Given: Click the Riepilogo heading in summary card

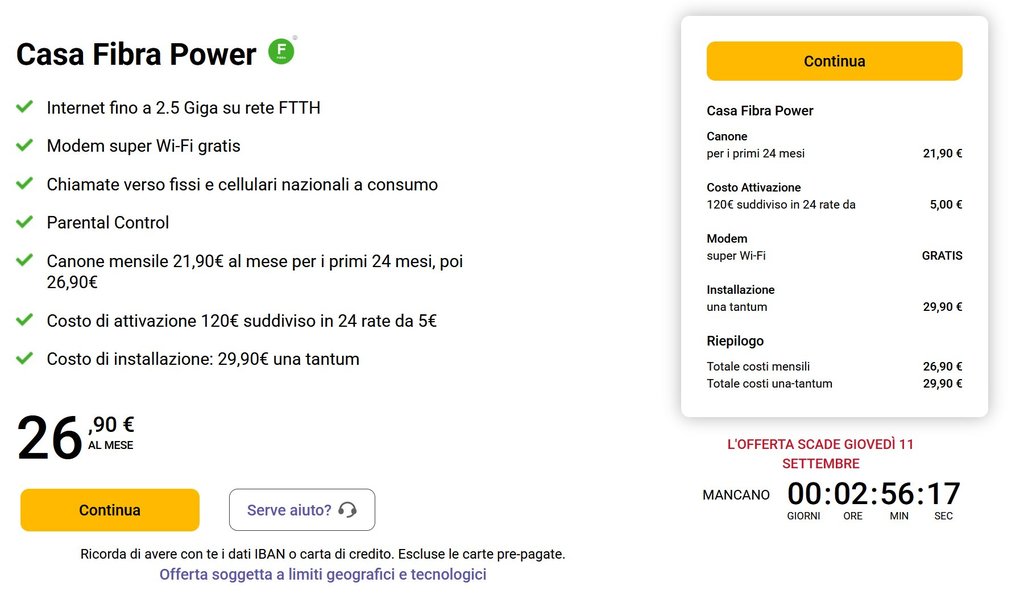Looking at the screenshot, I should (735, 341).
